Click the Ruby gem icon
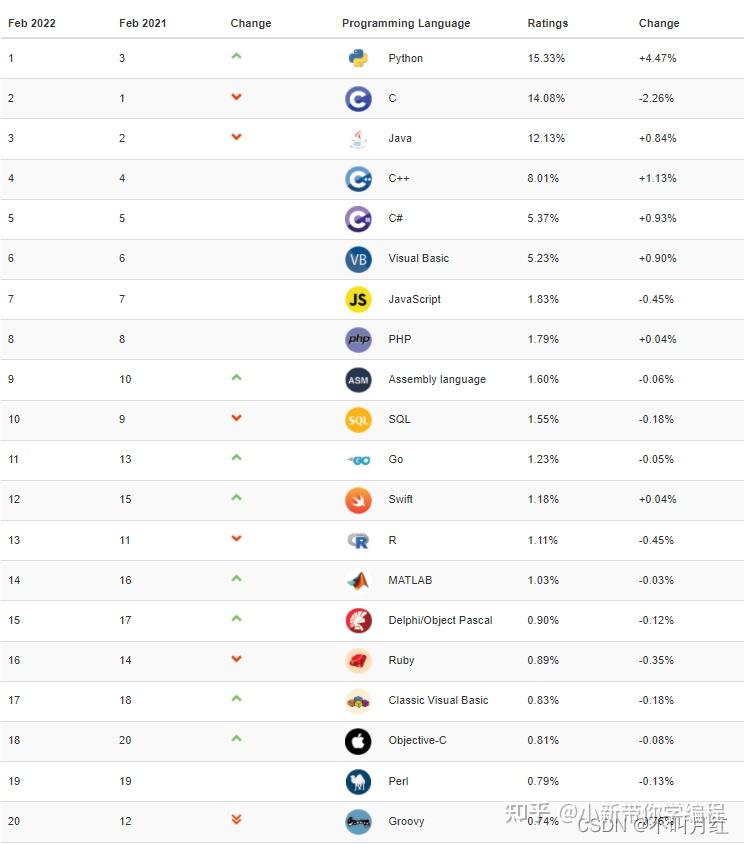 358,660
